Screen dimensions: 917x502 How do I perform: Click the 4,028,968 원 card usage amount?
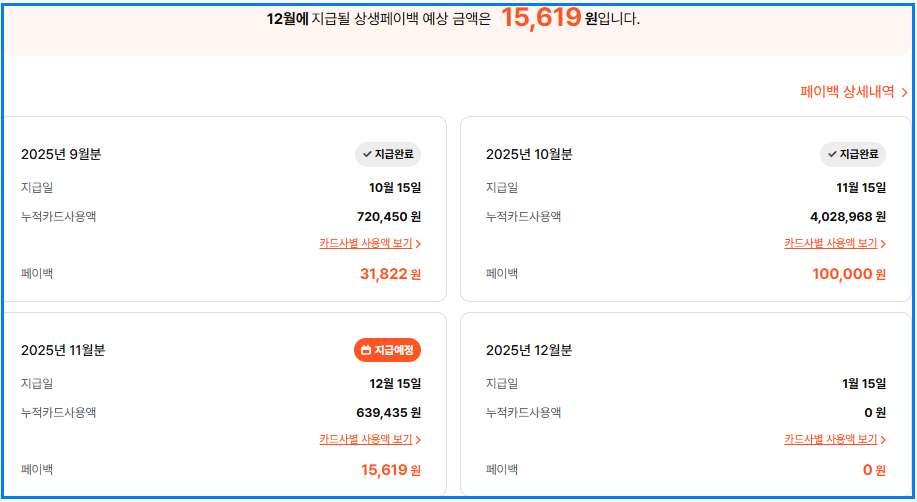tap(848, 216)
